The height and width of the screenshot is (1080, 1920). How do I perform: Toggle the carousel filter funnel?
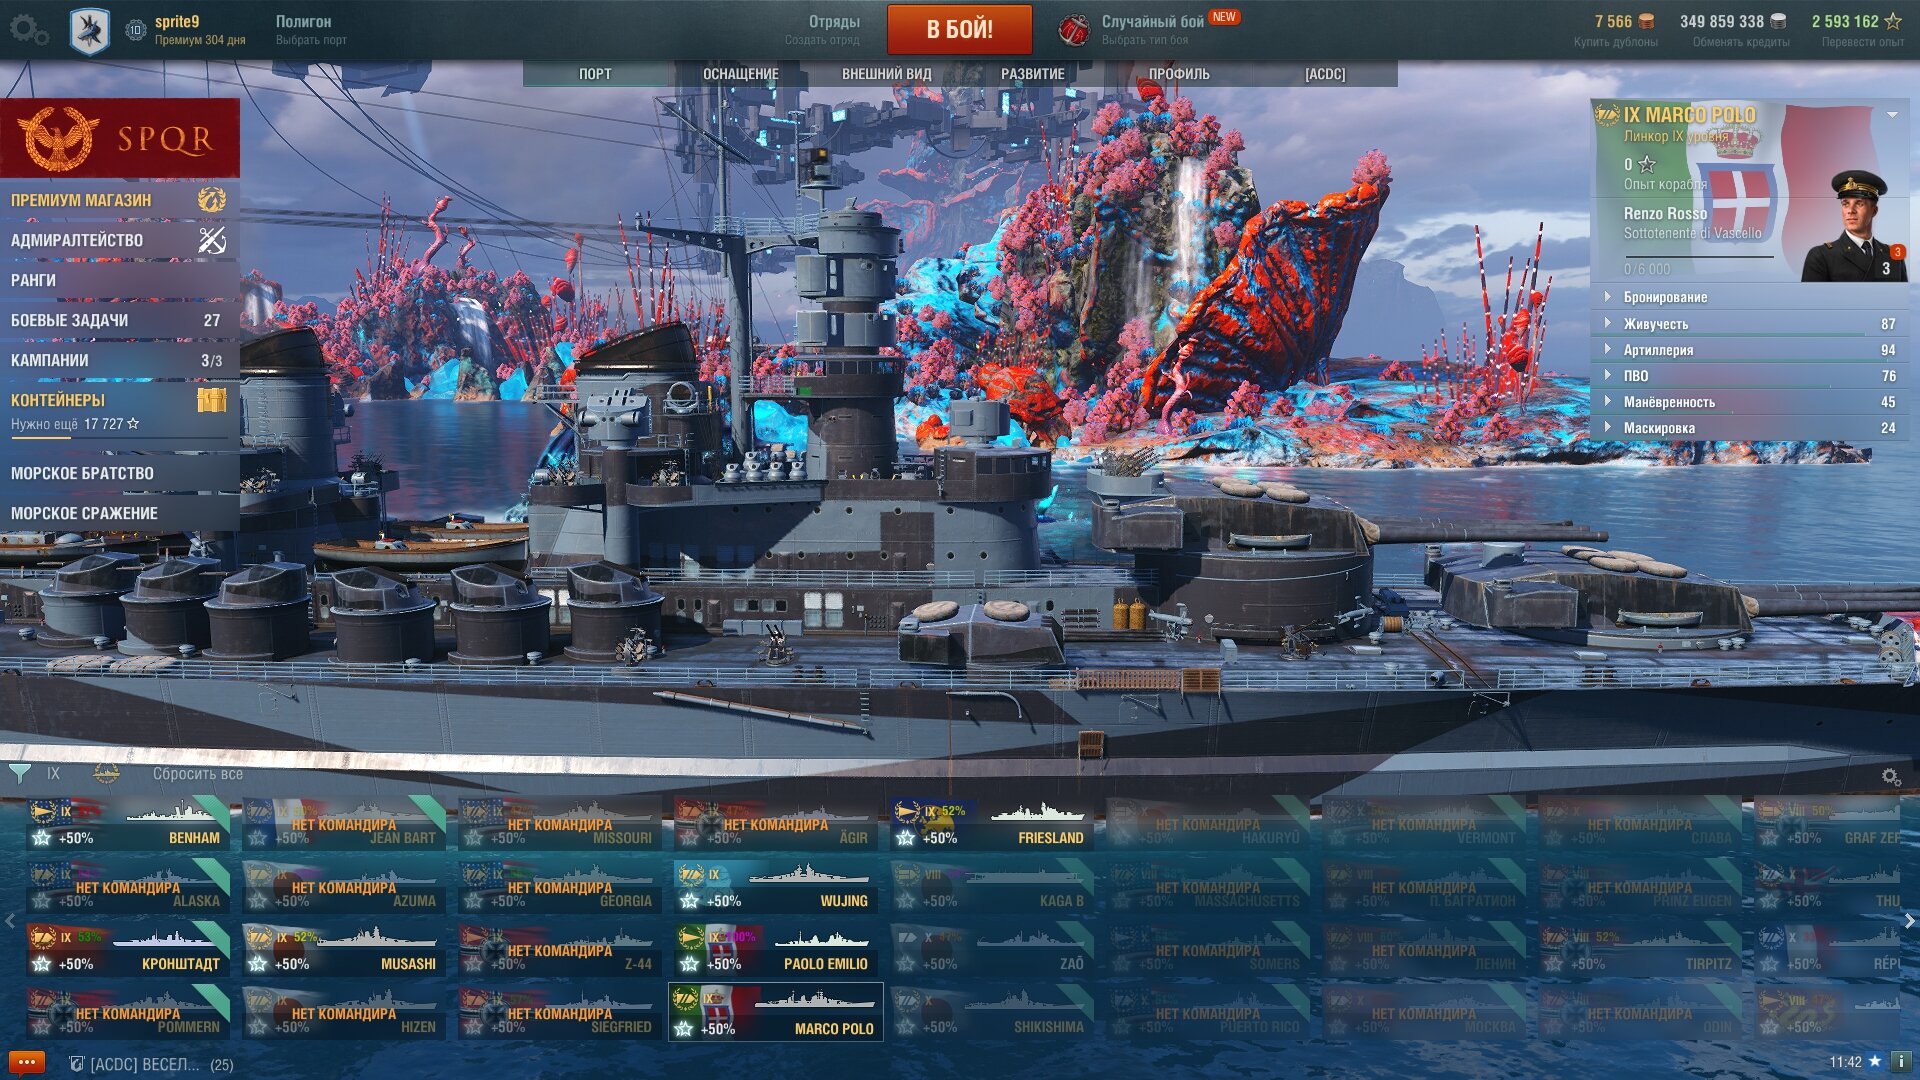[19, 773]
